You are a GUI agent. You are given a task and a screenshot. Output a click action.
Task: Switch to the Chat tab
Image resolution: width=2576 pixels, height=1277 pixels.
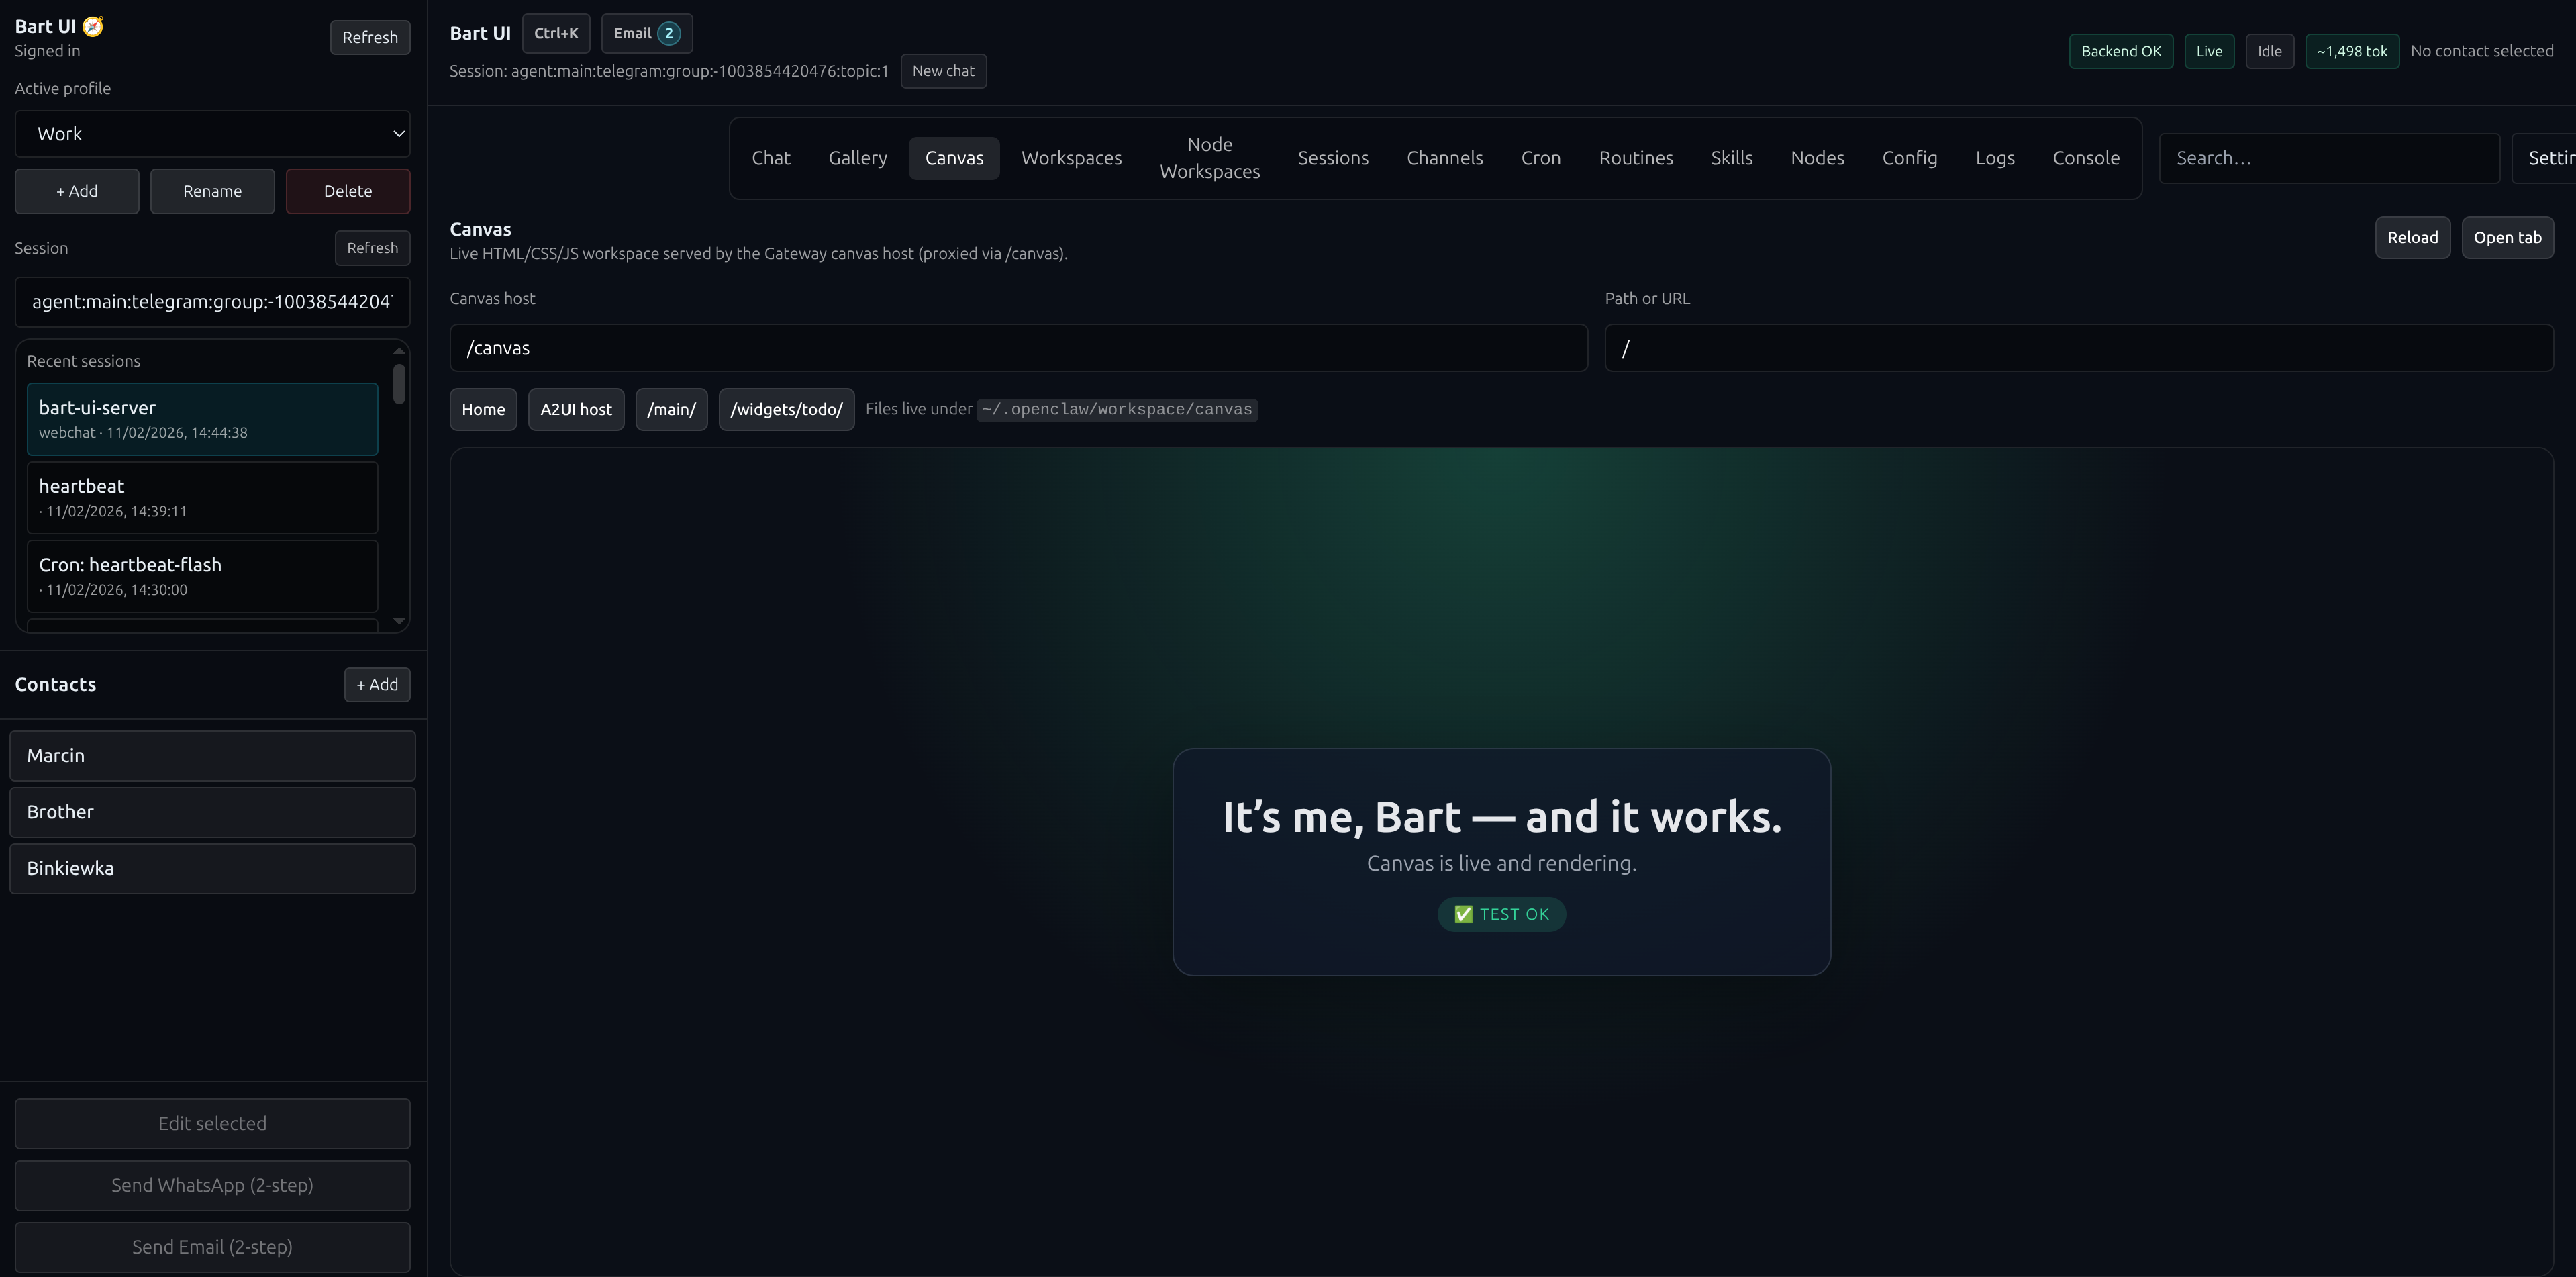point(771,158)
